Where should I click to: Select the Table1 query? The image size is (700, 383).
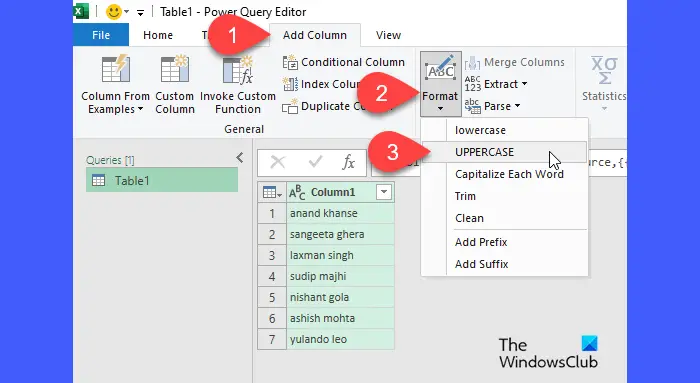pos(162,180)
